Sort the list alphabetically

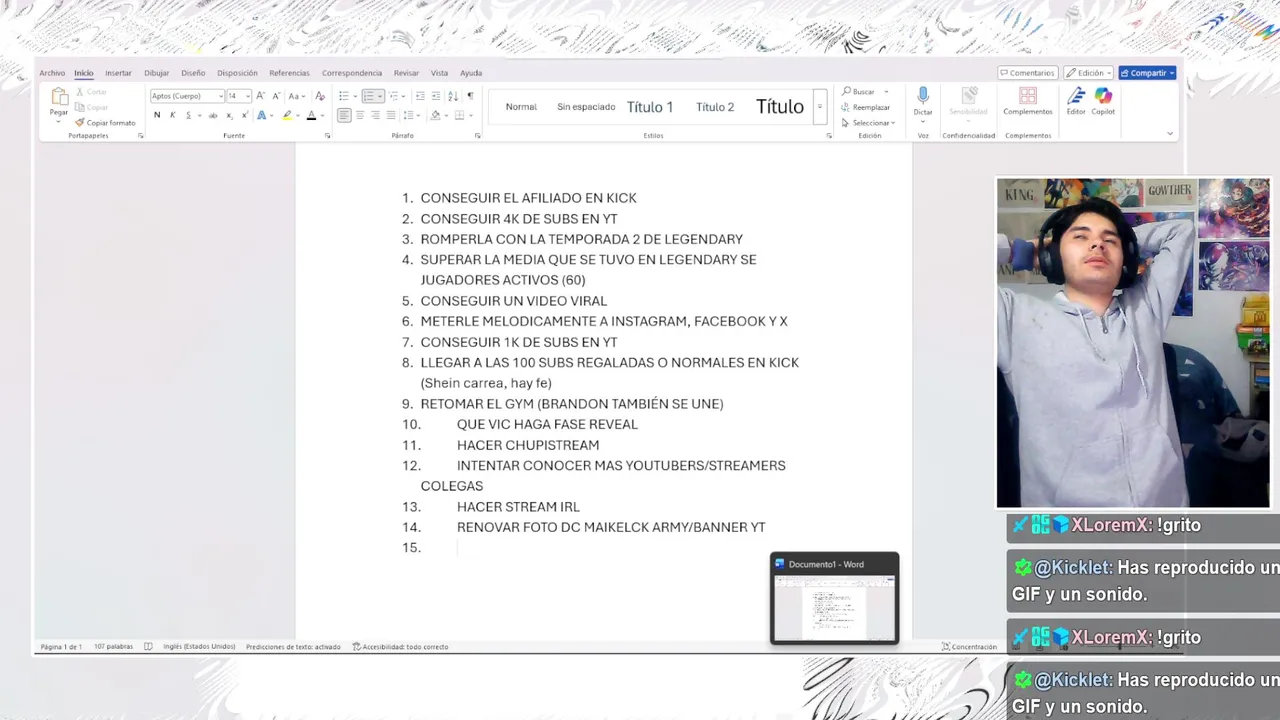[x=453, y=96]
